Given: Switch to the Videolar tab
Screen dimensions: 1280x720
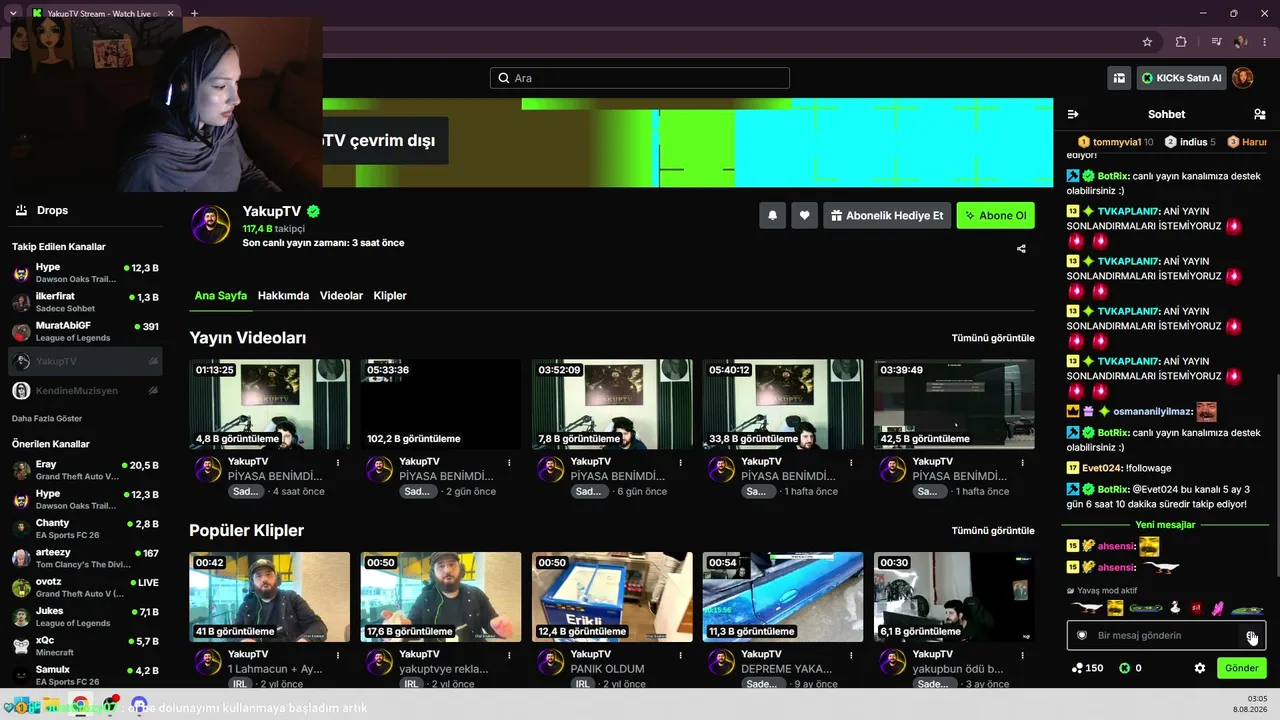Looking at the screenshot, I should [x=341, y=296].
